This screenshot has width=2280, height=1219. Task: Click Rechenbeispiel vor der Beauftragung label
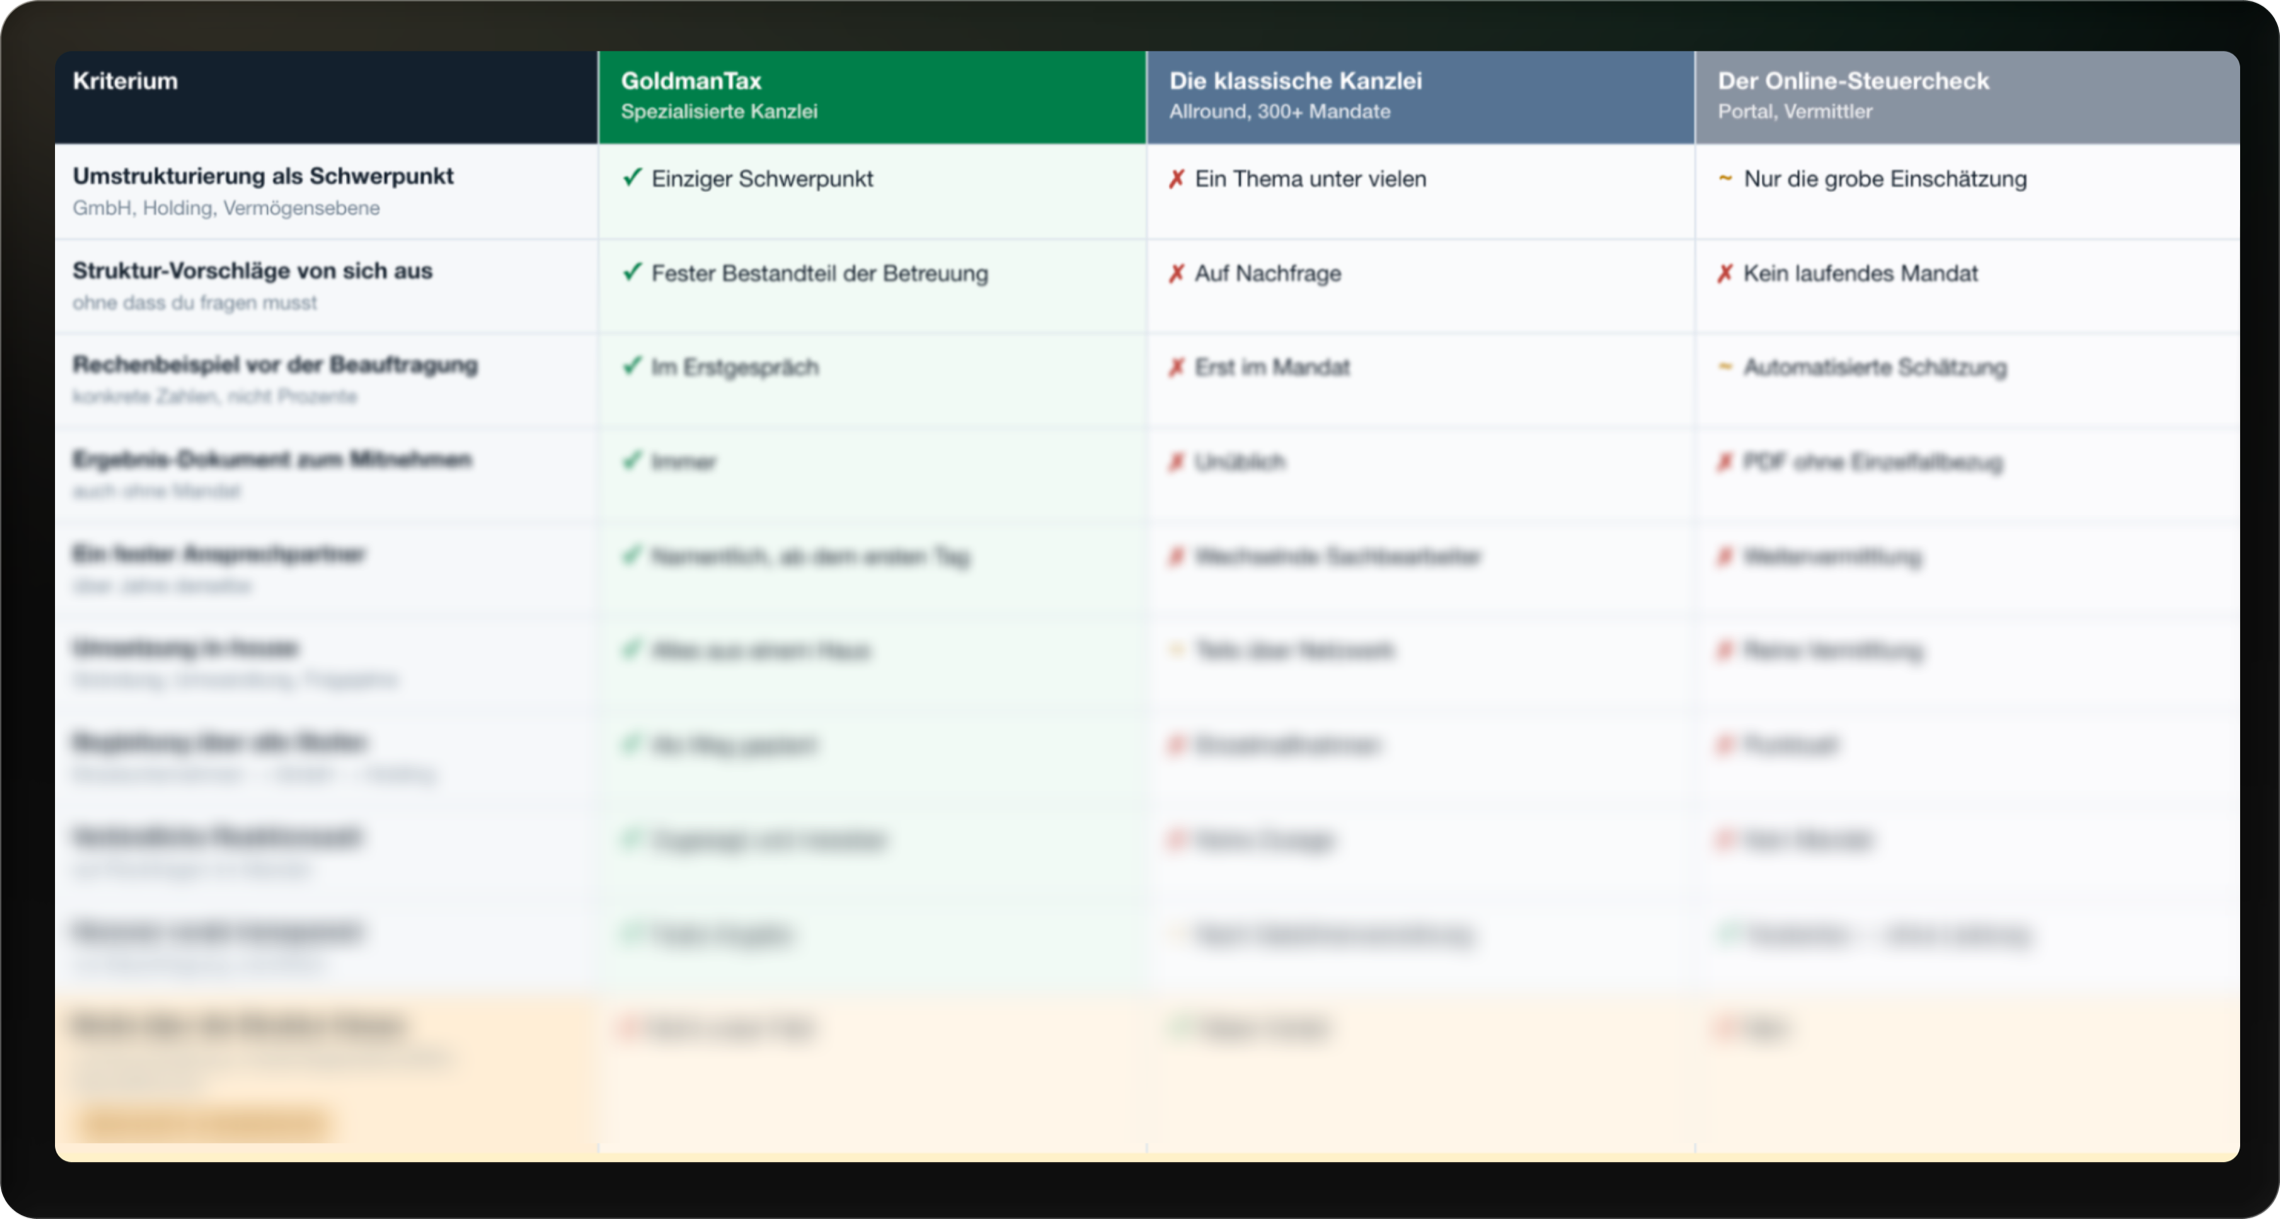pos(275,365)
